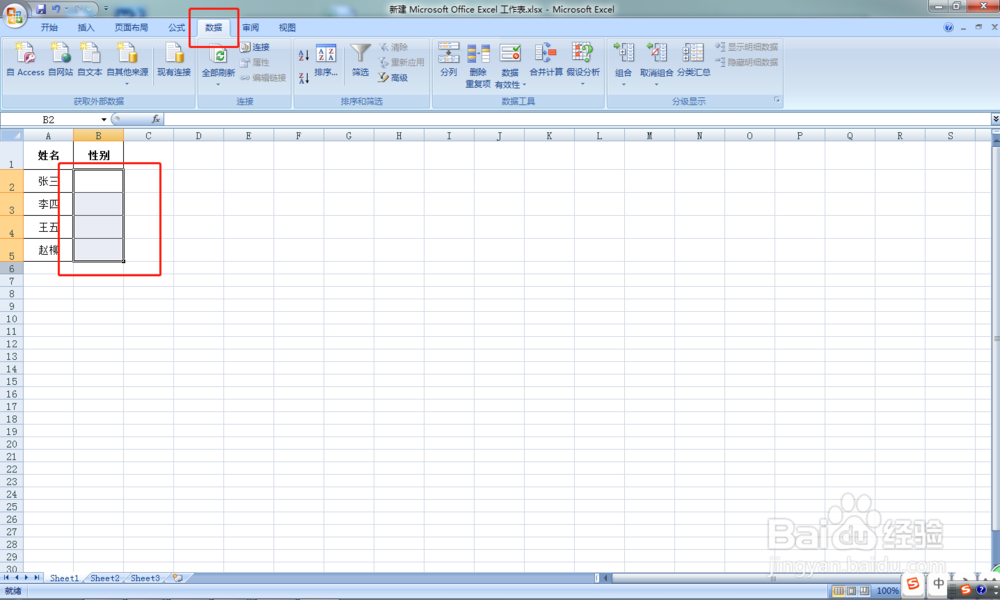Switch to Sheet2 tab
This screenshot has height=600, width=1000.
point(105,578)
